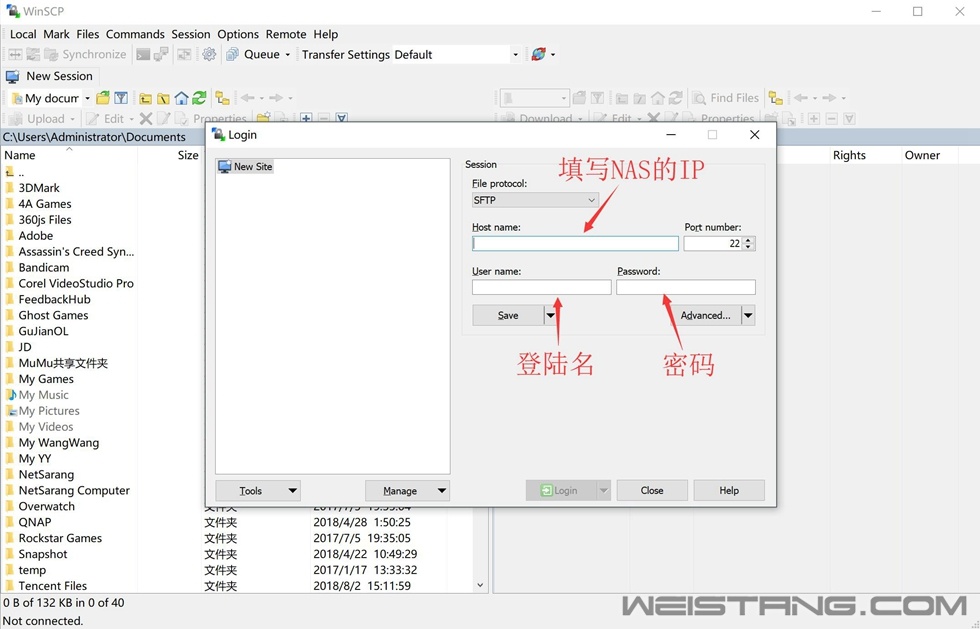Screen dimensions: 980x629
Task: Open the File protocol dropdown
Action: pyautogui.click(x=535, y=200)
